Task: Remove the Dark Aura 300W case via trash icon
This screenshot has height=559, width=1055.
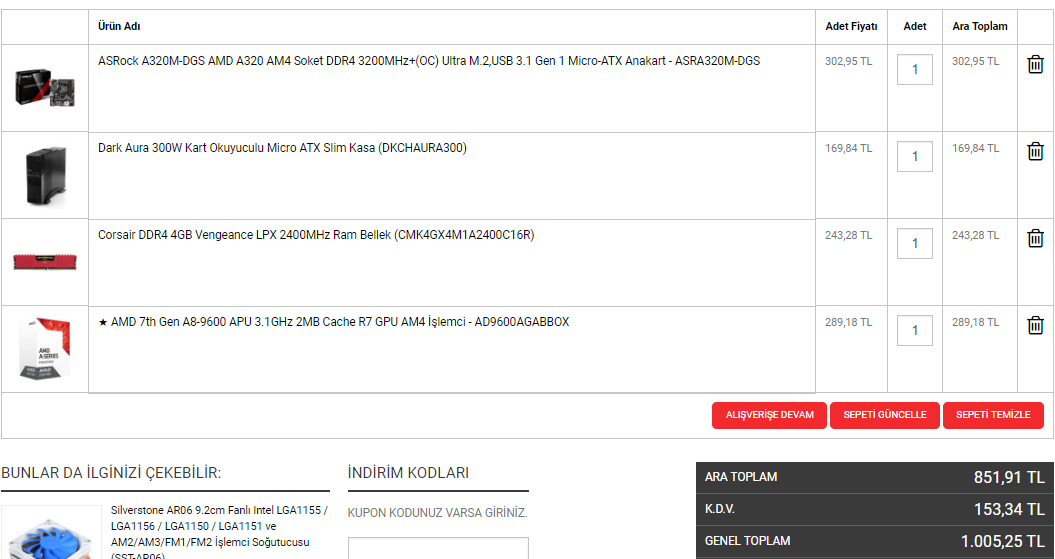Action: [1035, 151]
